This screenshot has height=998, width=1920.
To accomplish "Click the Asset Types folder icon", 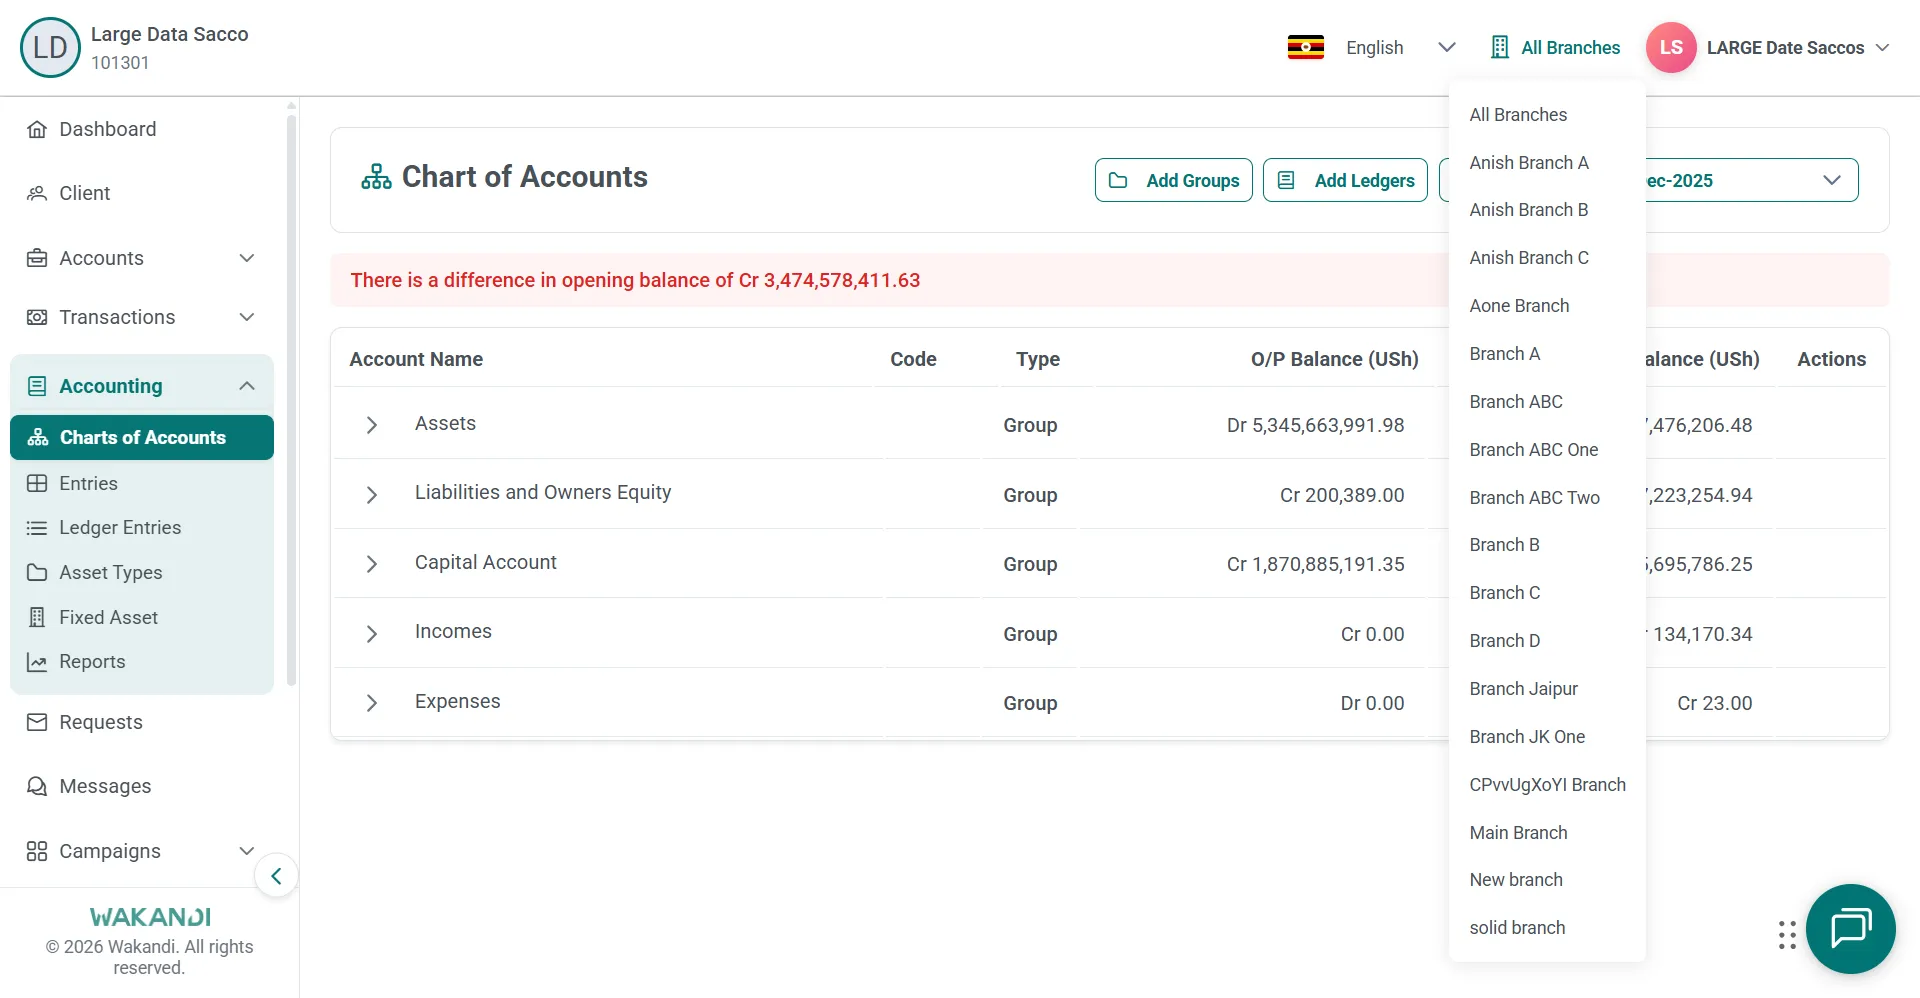I will coord(37,572).
